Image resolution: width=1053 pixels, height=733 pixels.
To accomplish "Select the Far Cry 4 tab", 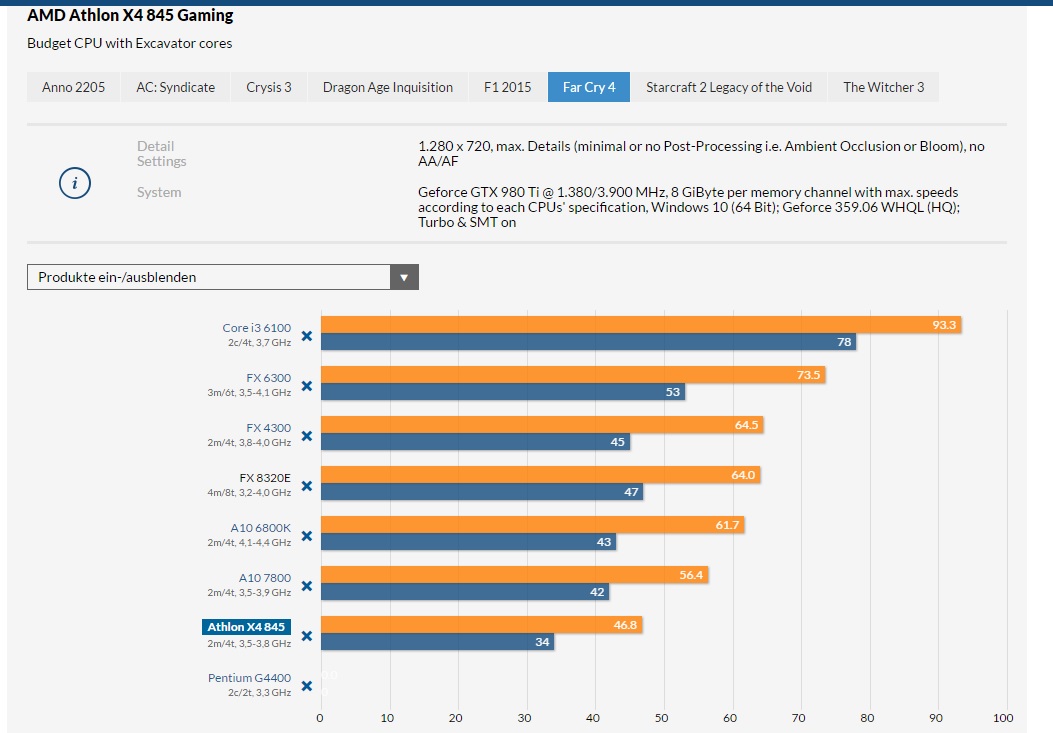I will click(x=589, y=87).
